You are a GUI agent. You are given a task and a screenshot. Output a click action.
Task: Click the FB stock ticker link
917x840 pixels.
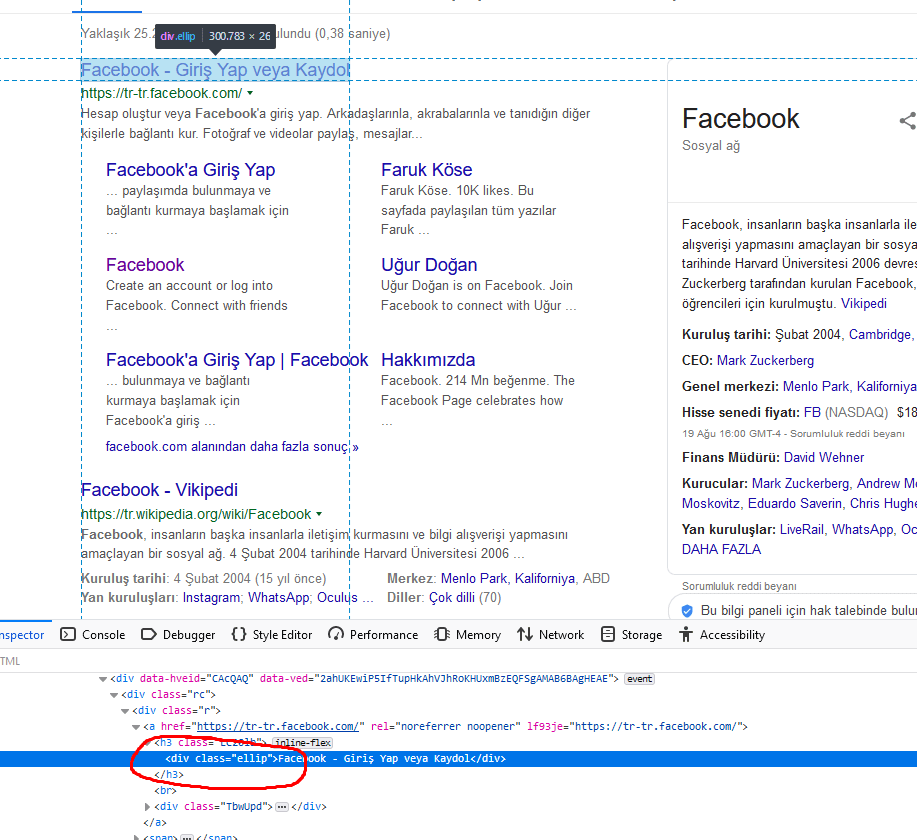[x=812, y=412]
